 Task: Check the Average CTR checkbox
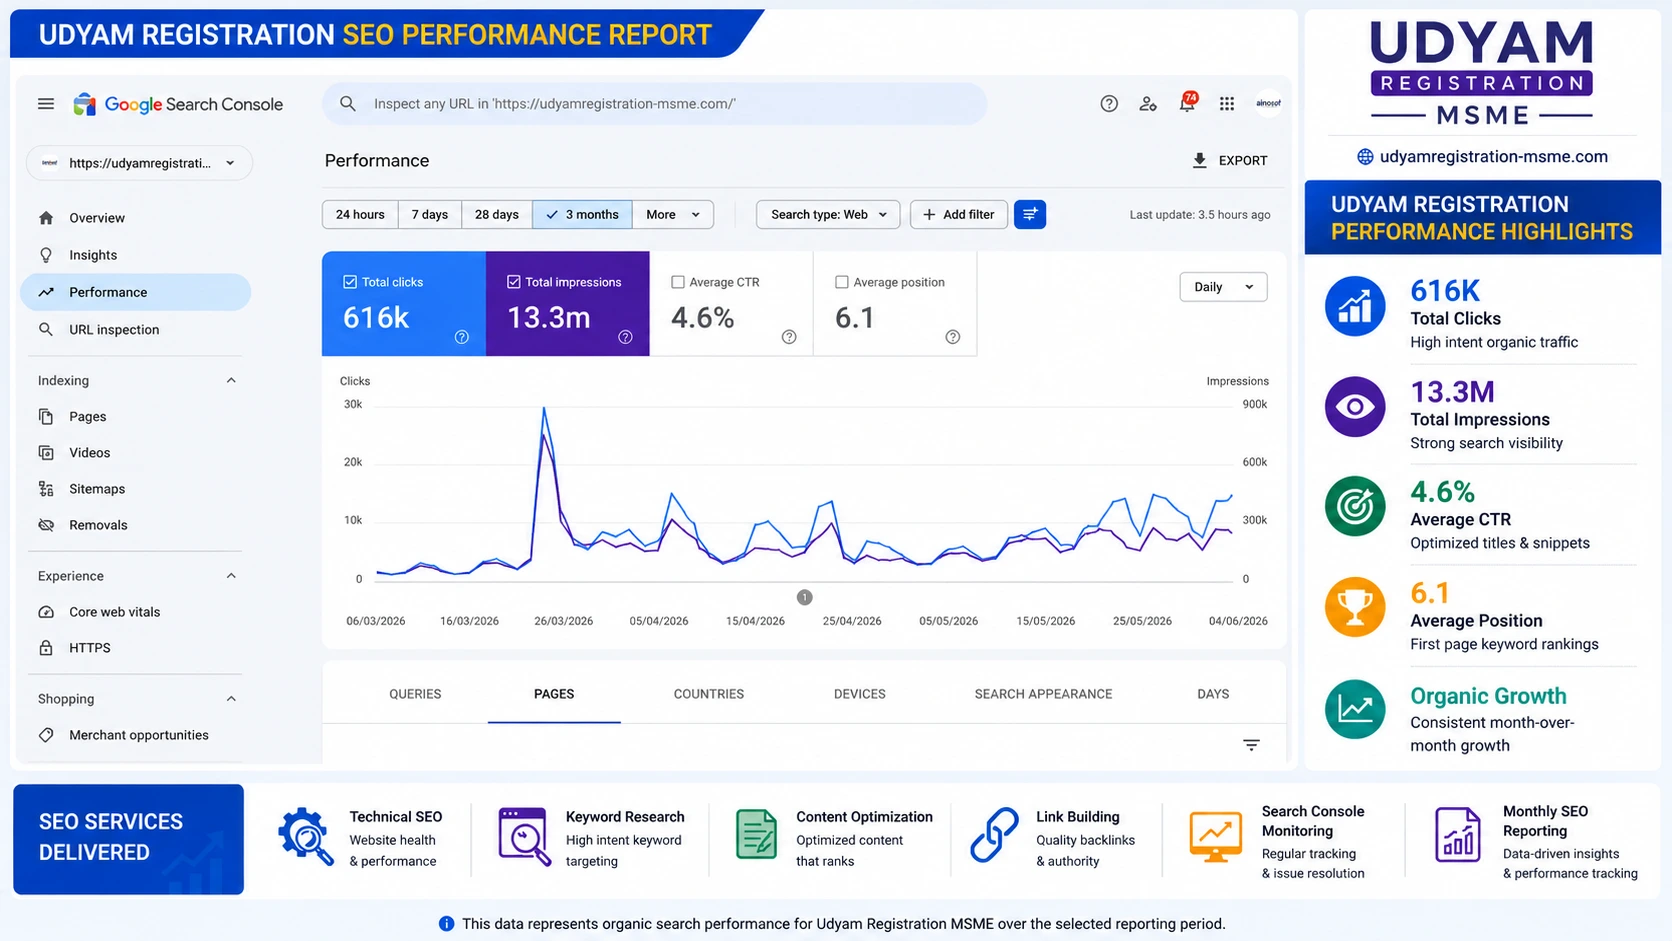[x=678, y=282]
